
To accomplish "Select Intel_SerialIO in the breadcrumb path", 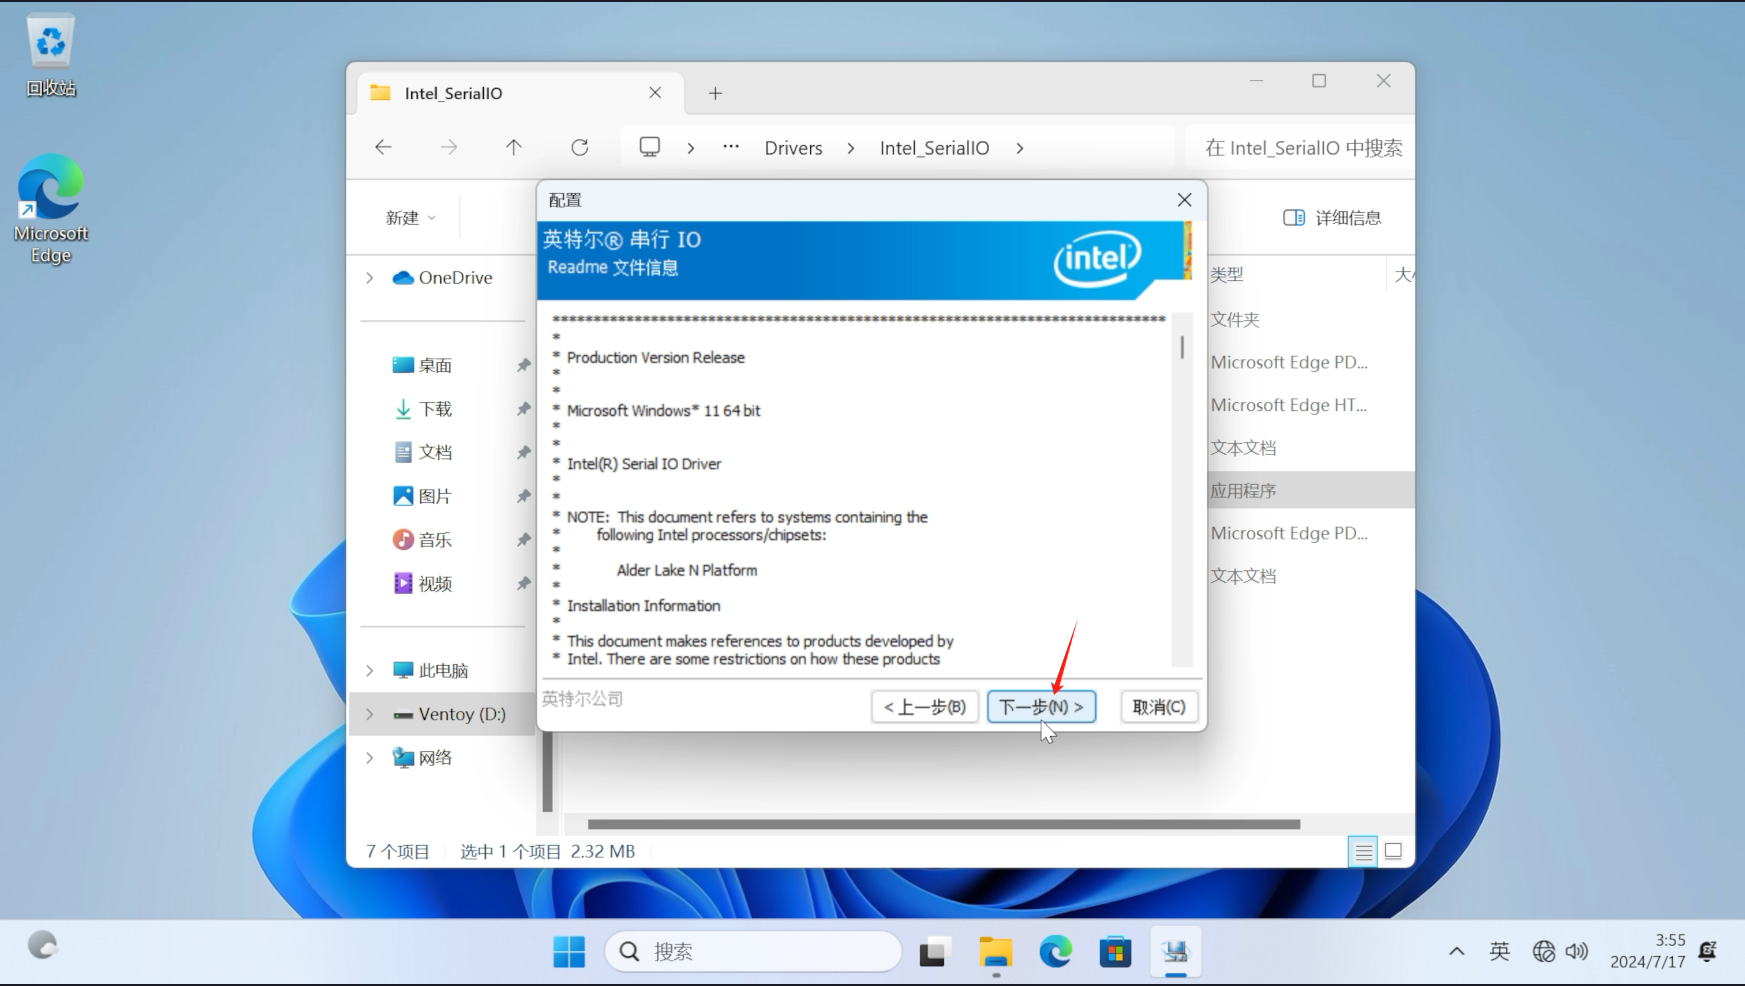I will pyautogui.click(x=934, y=148).
